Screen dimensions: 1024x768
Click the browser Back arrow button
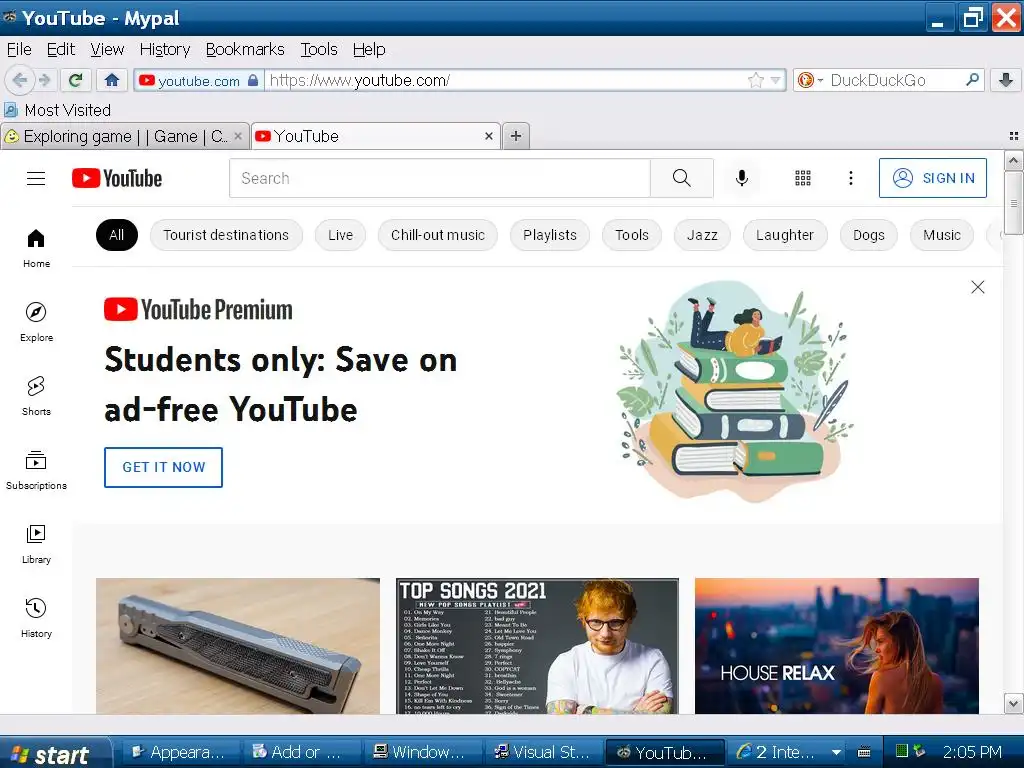[20, 80]
